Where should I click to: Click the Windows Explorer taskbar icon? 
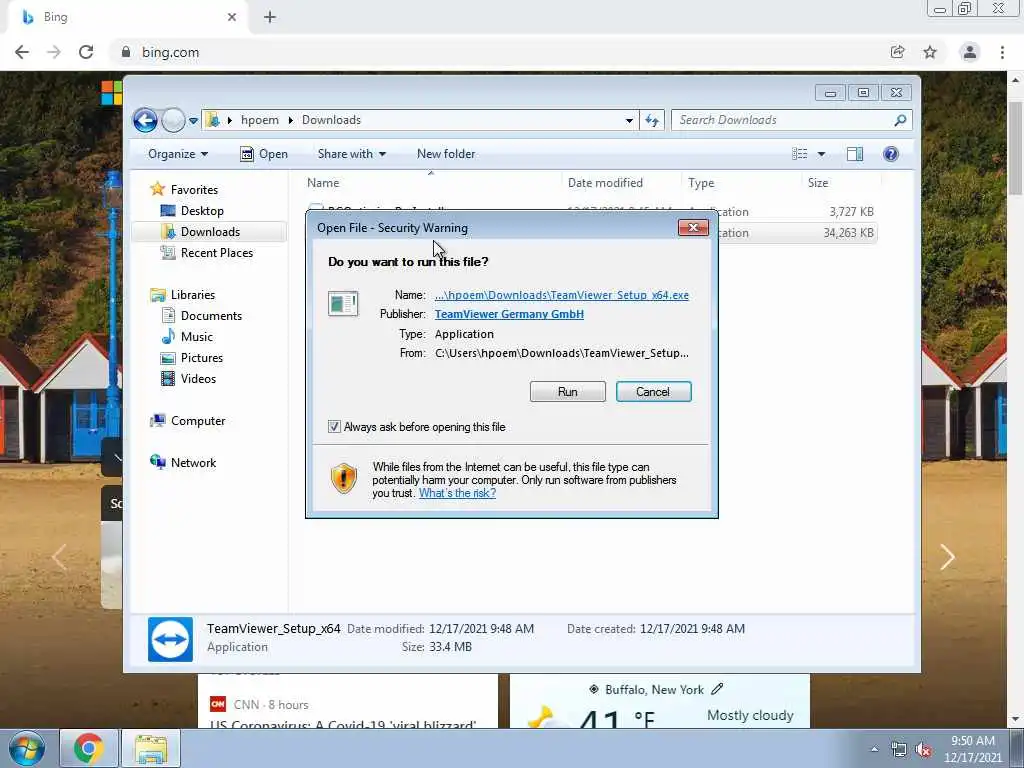tap(151, 748)
